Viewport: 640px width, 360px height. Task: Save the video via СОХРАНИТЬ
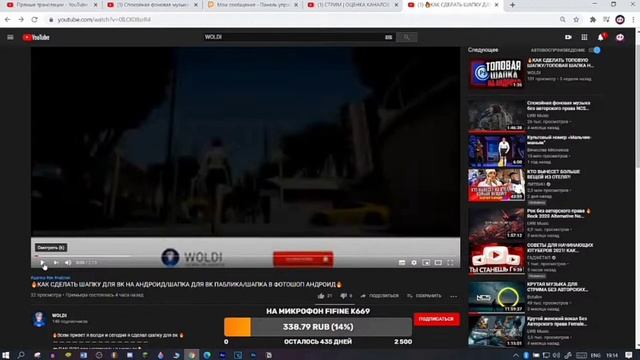click(424, 296)
